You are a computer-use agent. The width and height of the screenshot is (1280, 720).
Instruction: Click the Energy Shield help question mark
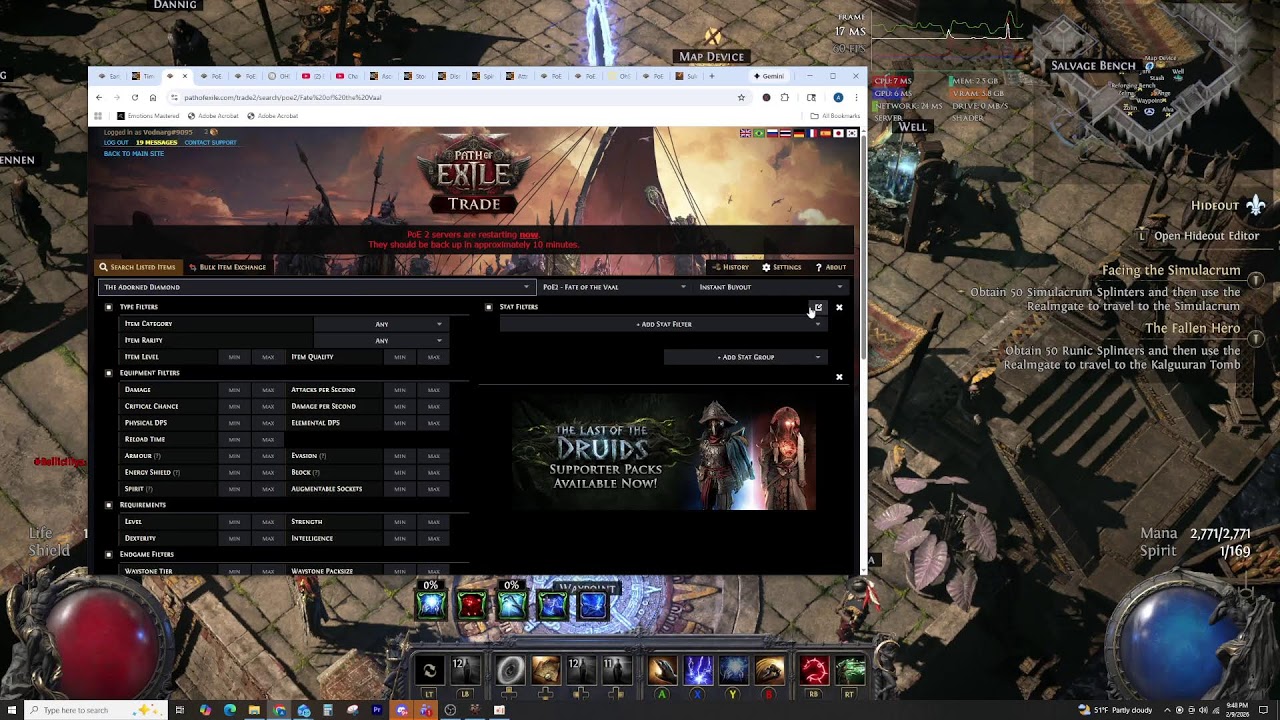point(177,472)
